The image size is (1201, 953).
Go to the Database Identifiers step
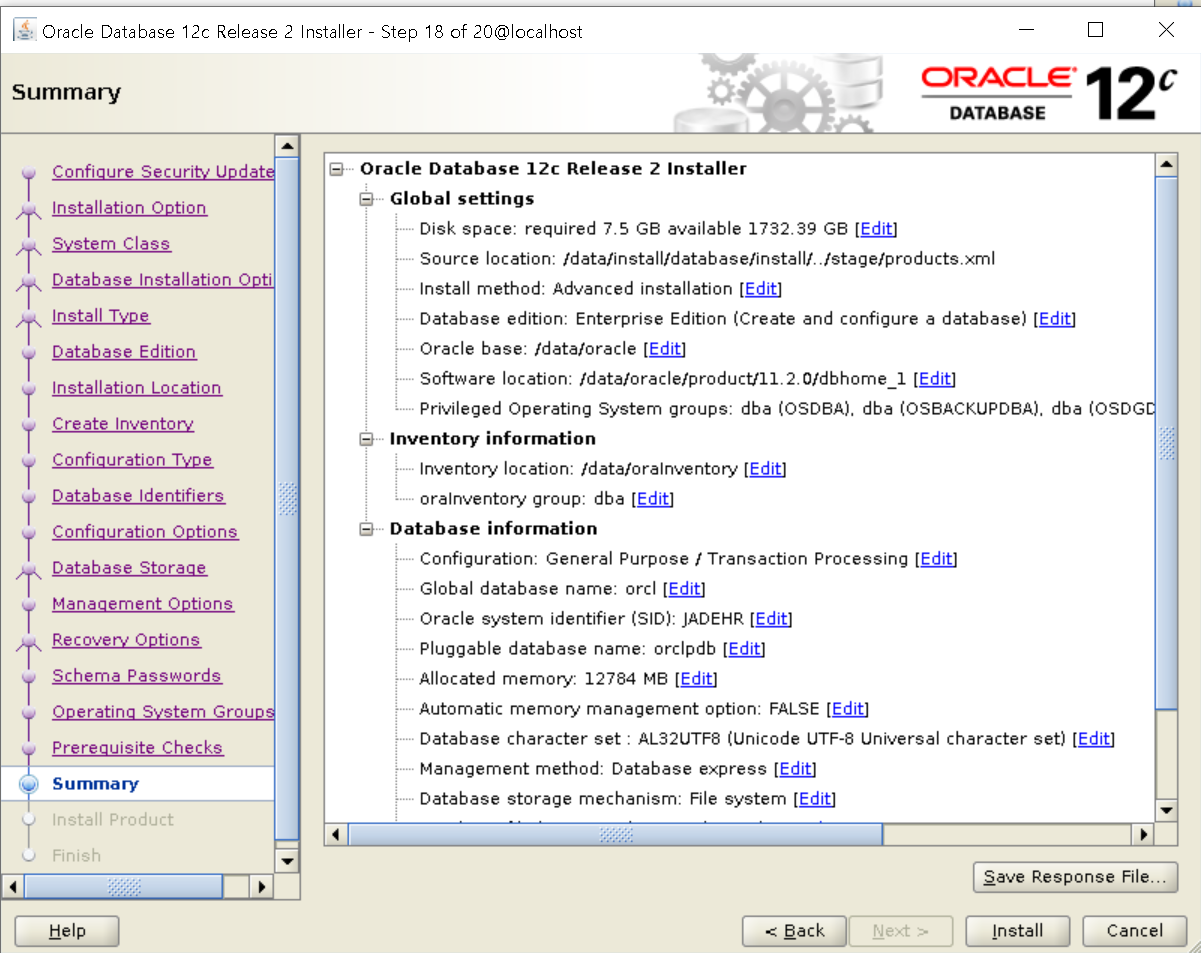pos(138,496)
